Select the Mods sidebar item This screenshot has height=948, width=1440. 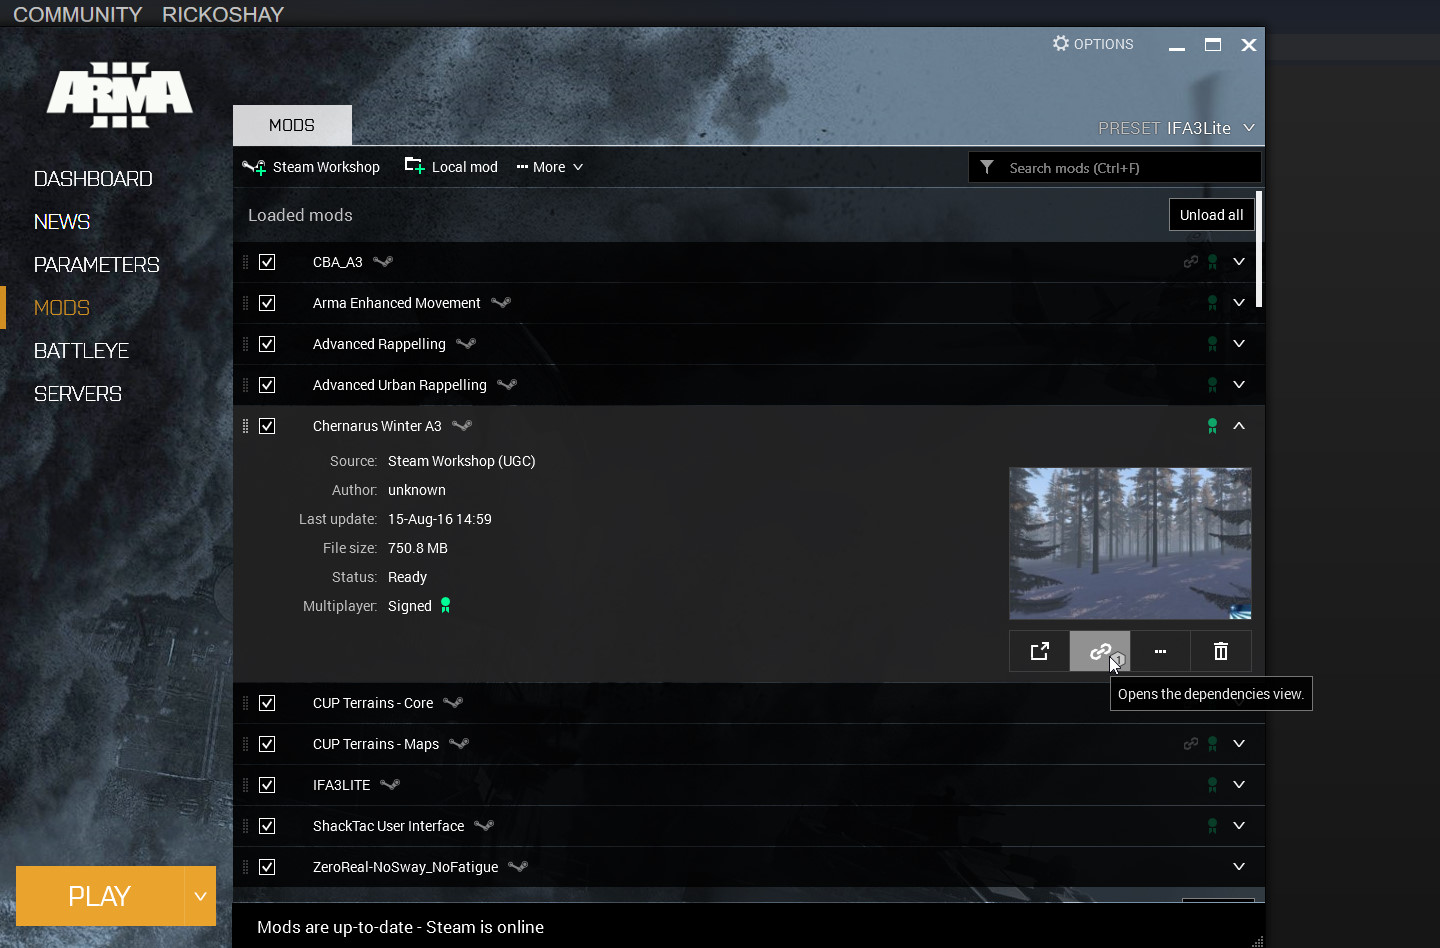click(62, 308)
